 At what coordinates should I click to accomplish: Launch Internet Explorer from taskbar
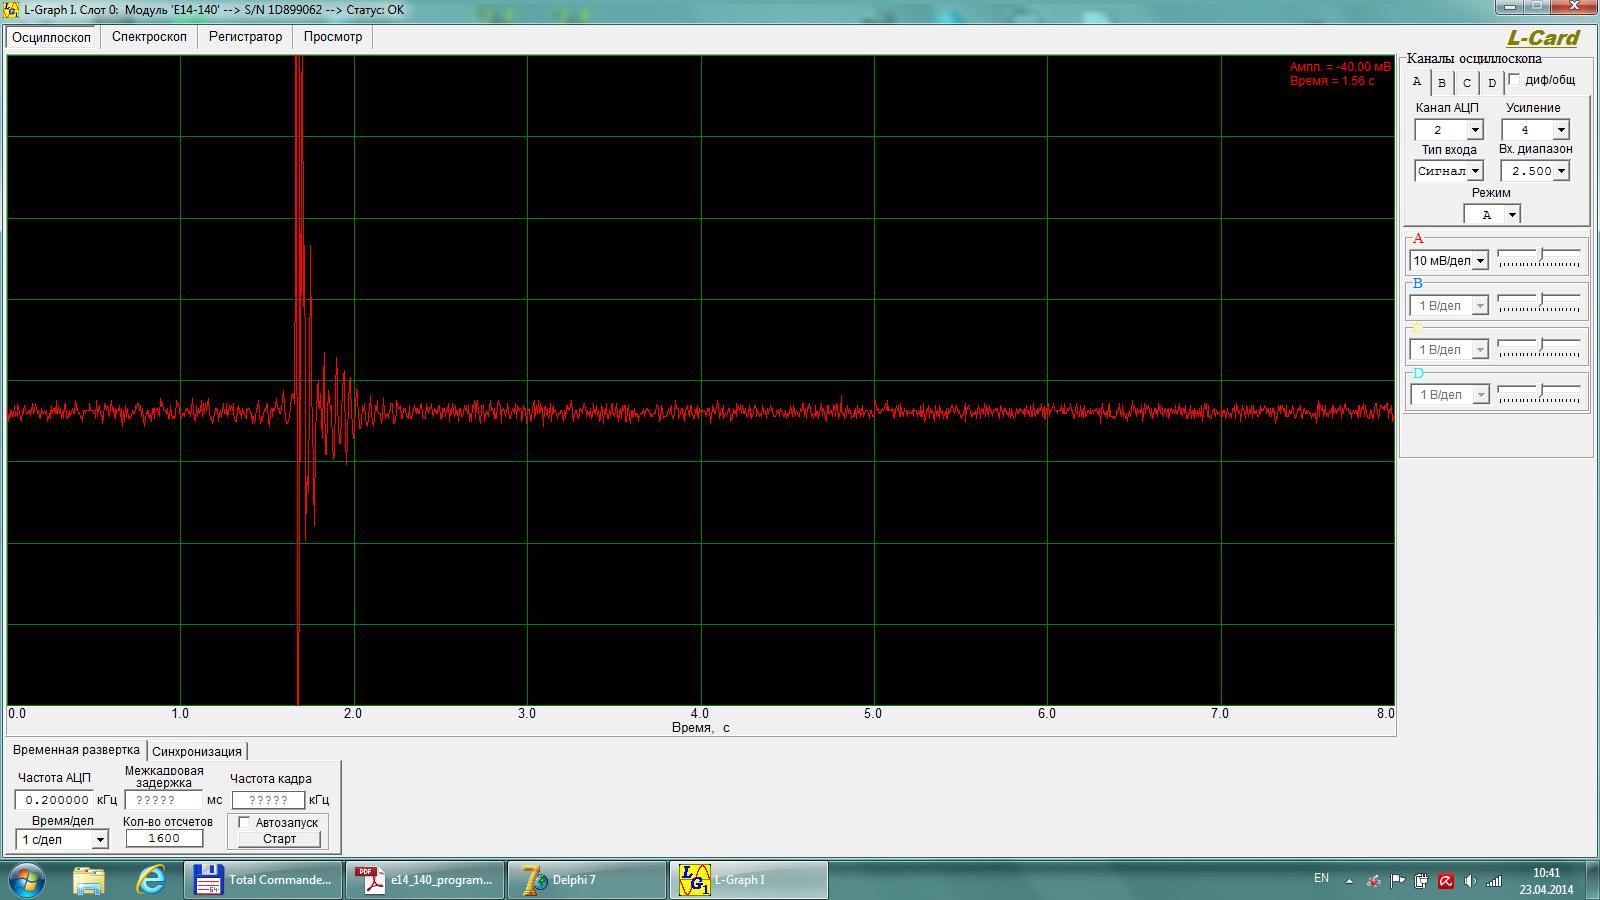pos(151,880)
